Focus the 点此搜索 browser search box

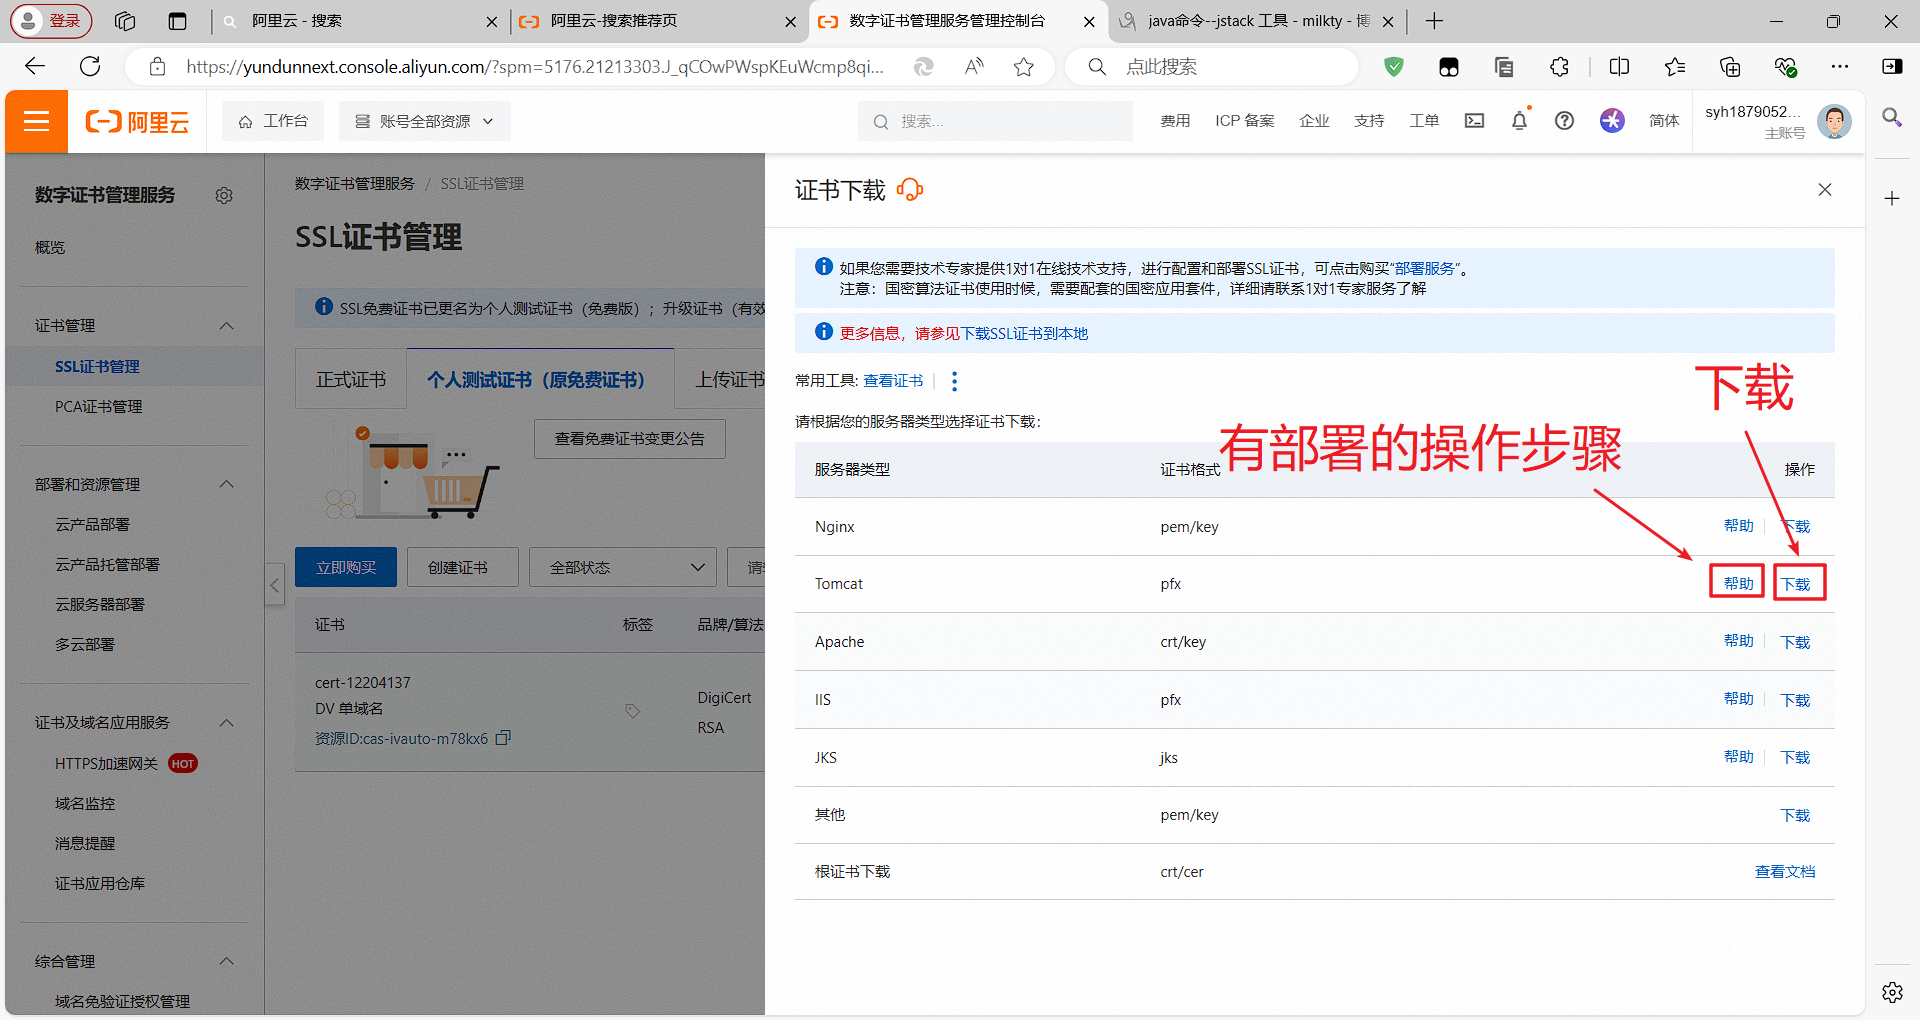point(1212,67)
